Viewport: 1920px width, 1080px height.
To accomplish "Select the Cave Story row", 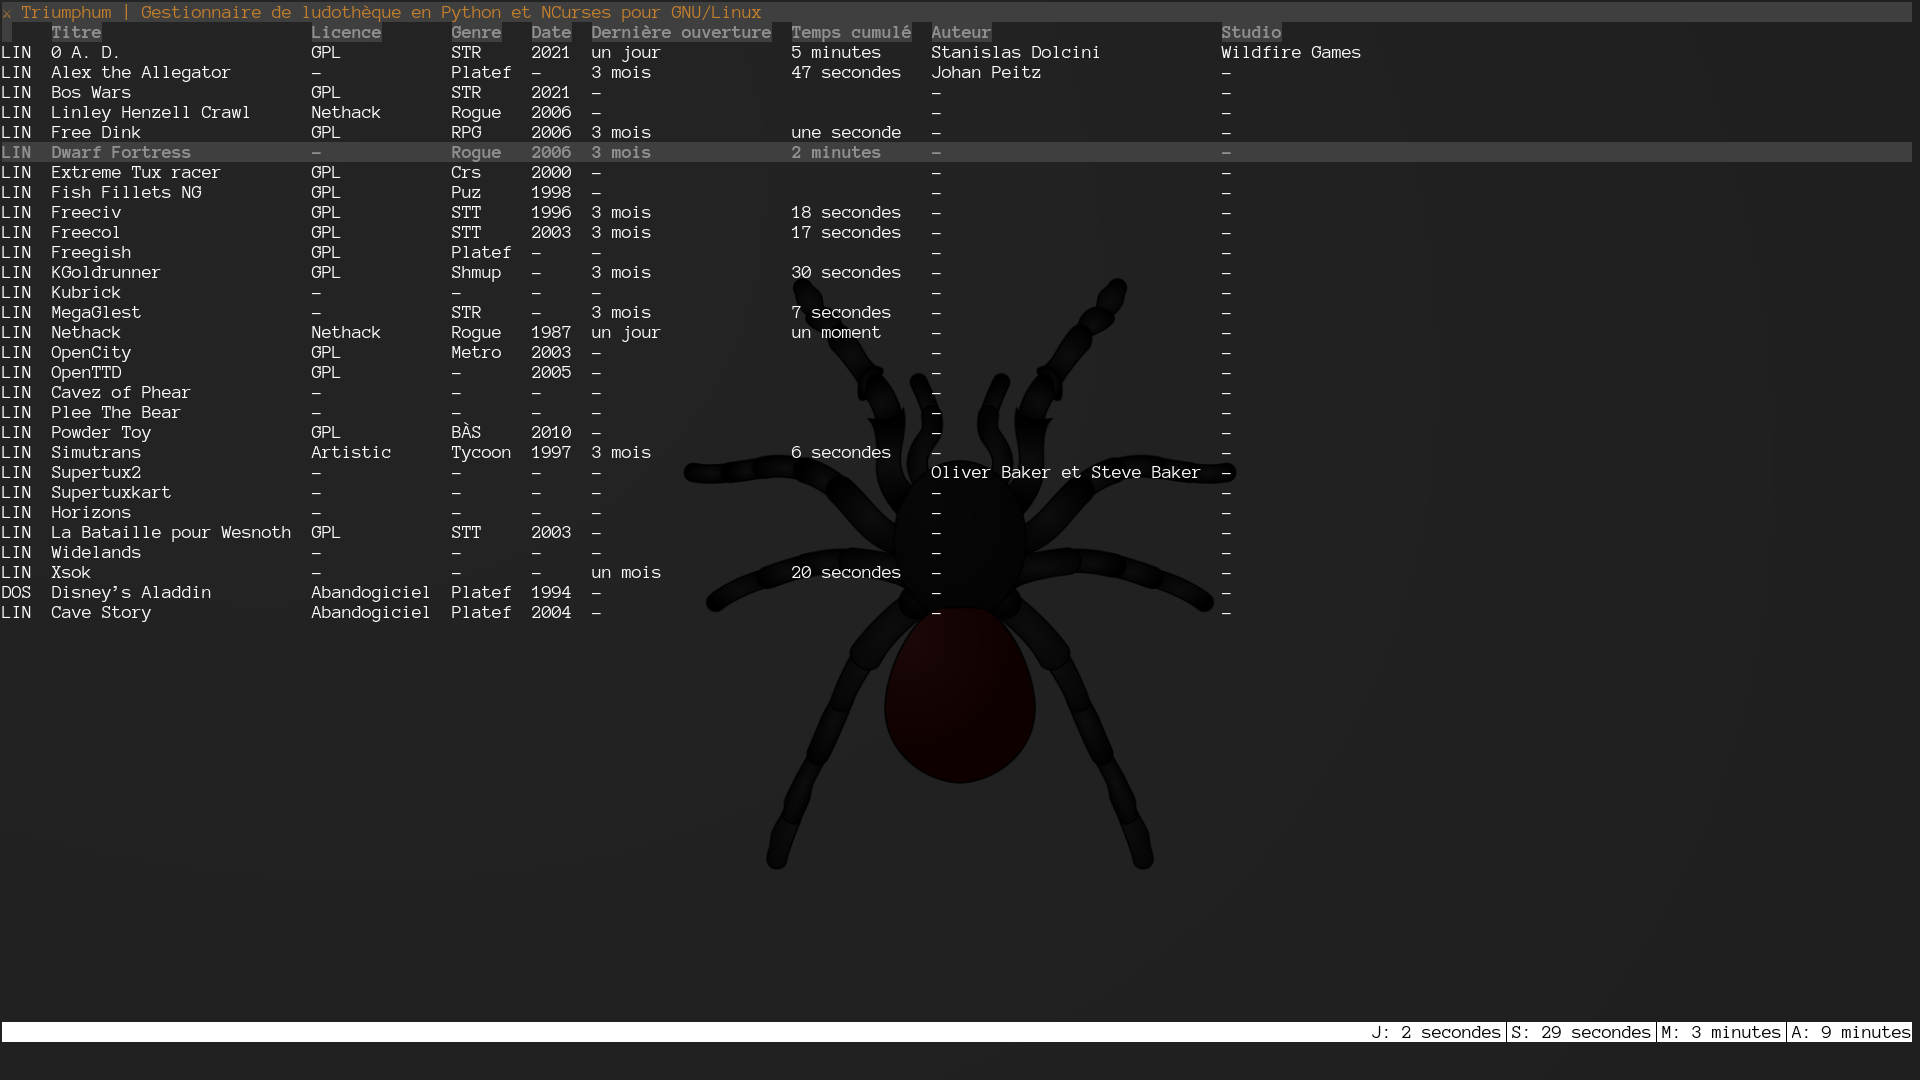I will click(x=101, y=613).
